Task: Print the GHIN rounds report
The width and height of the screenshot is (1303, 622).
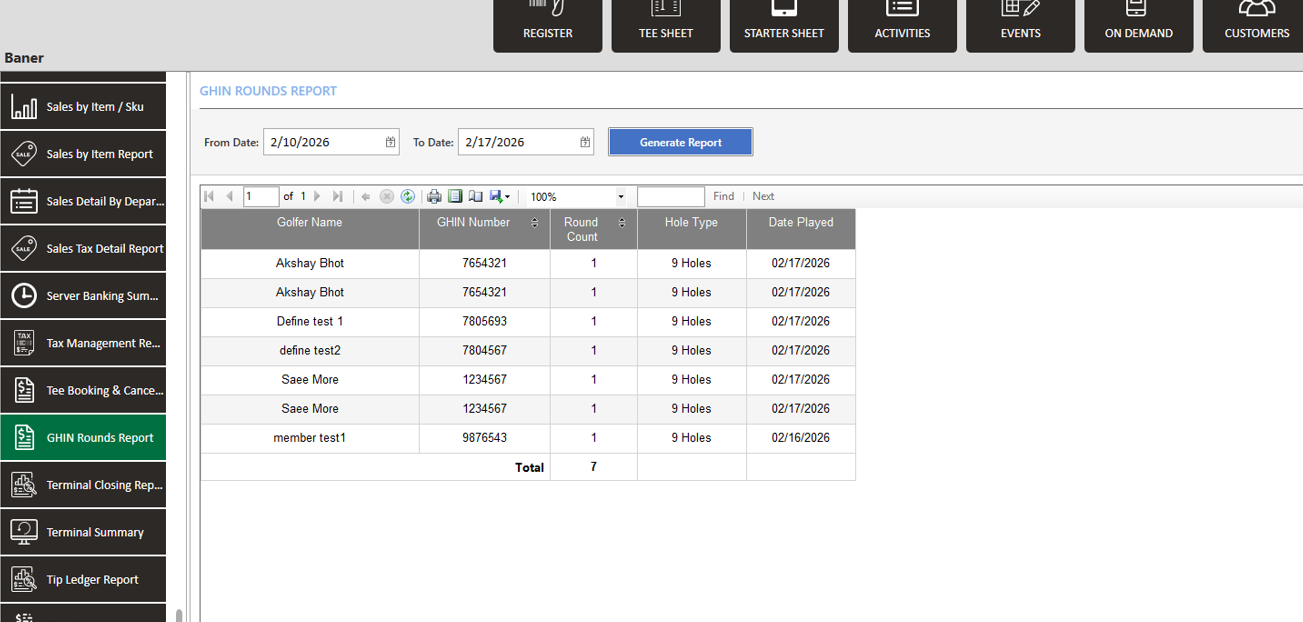Action: point(434,197)
